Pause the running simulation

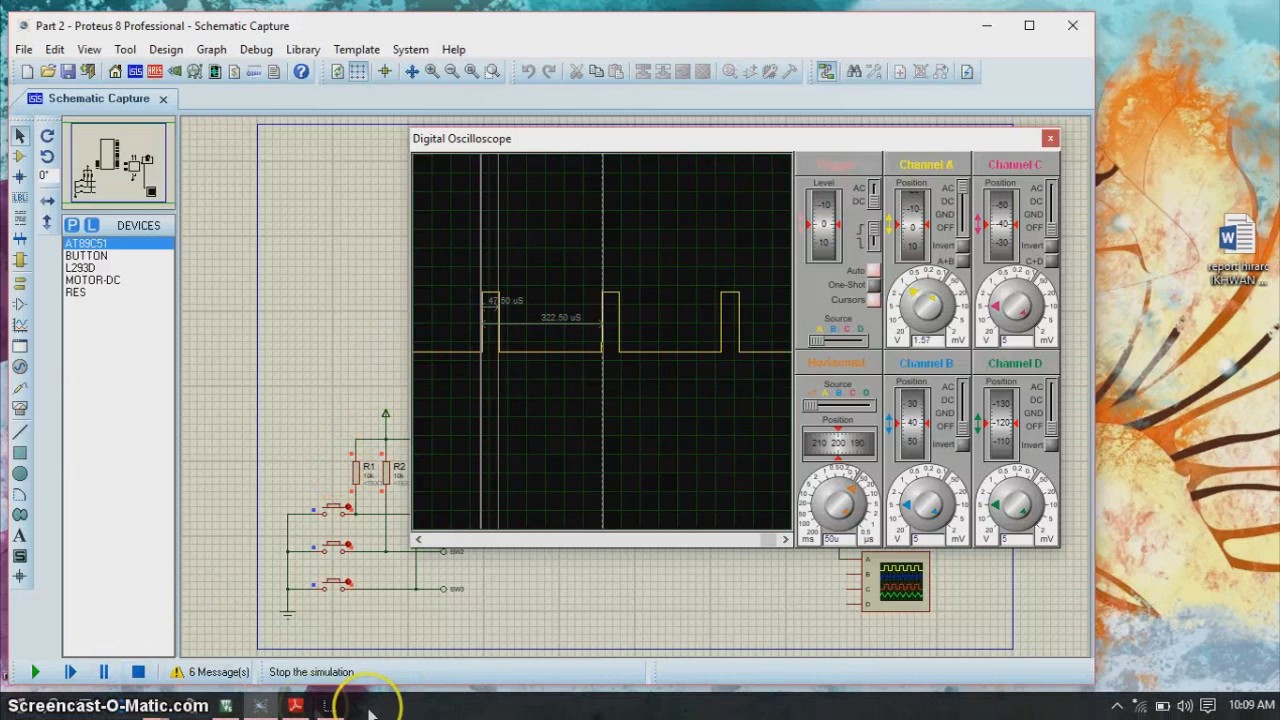click(103, 672)
